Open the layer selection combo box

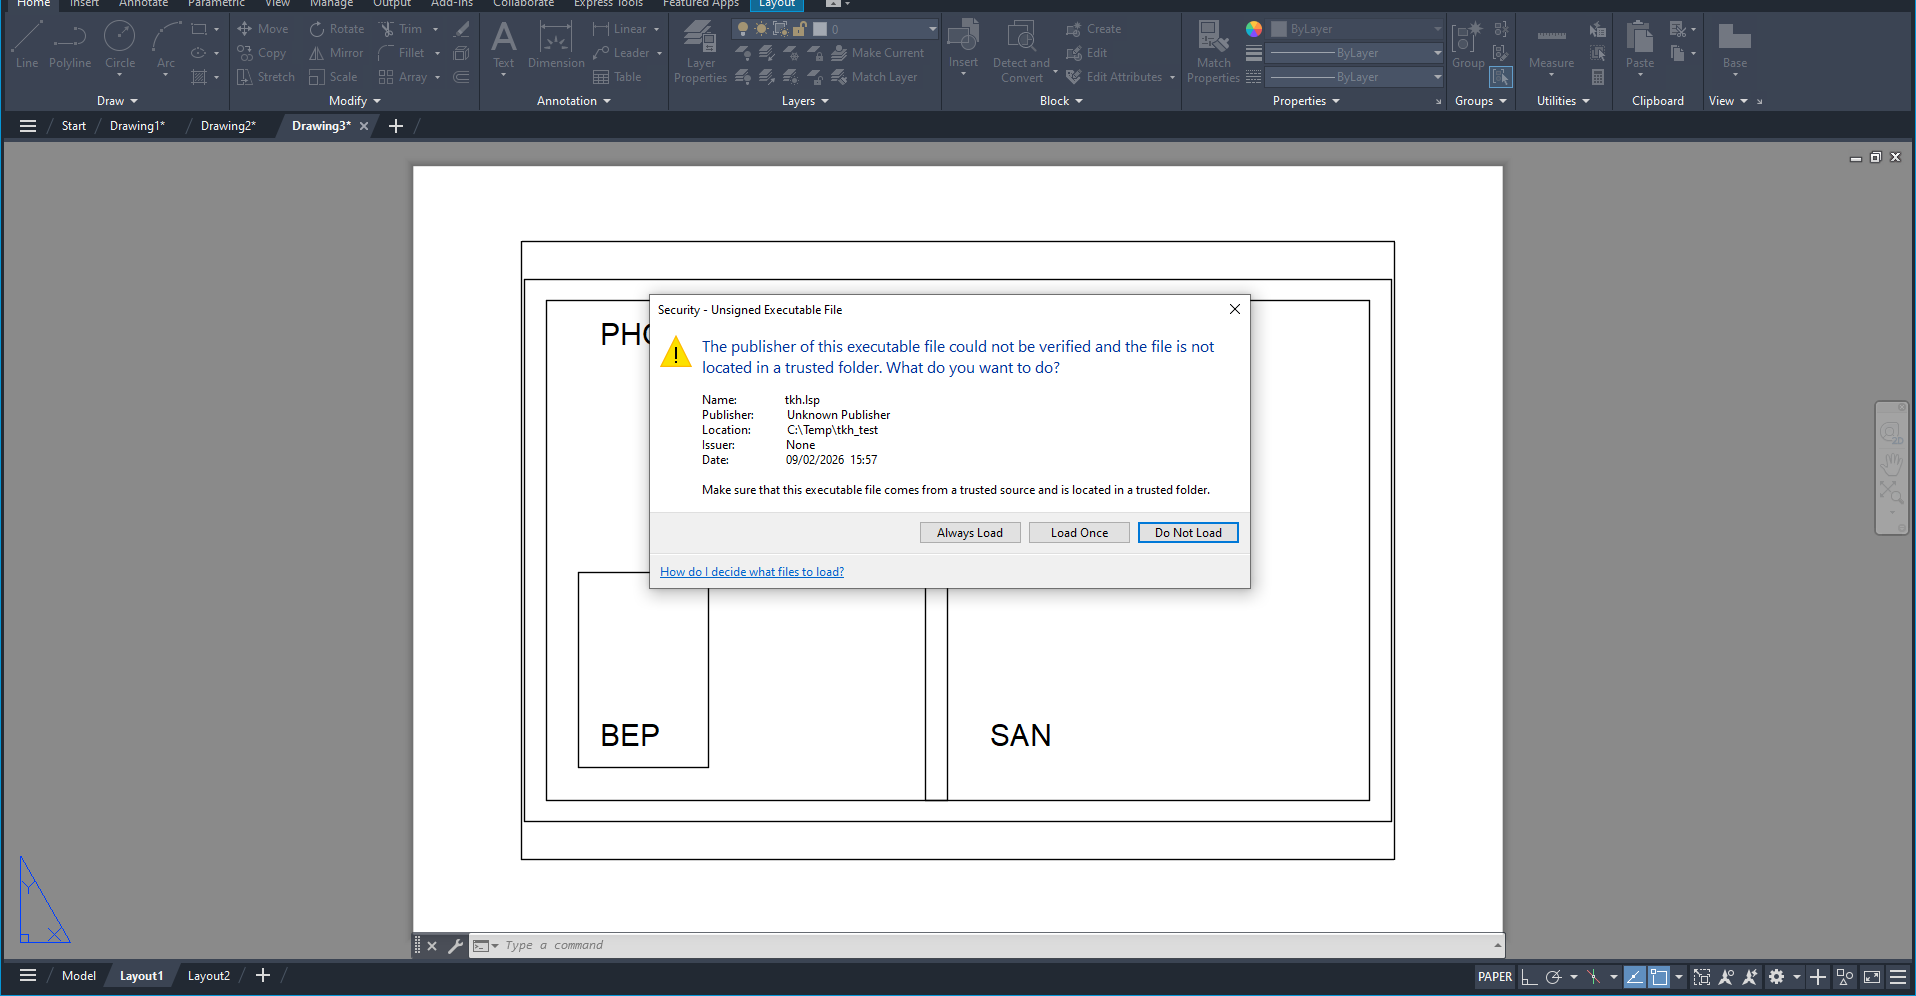point(836,29)
